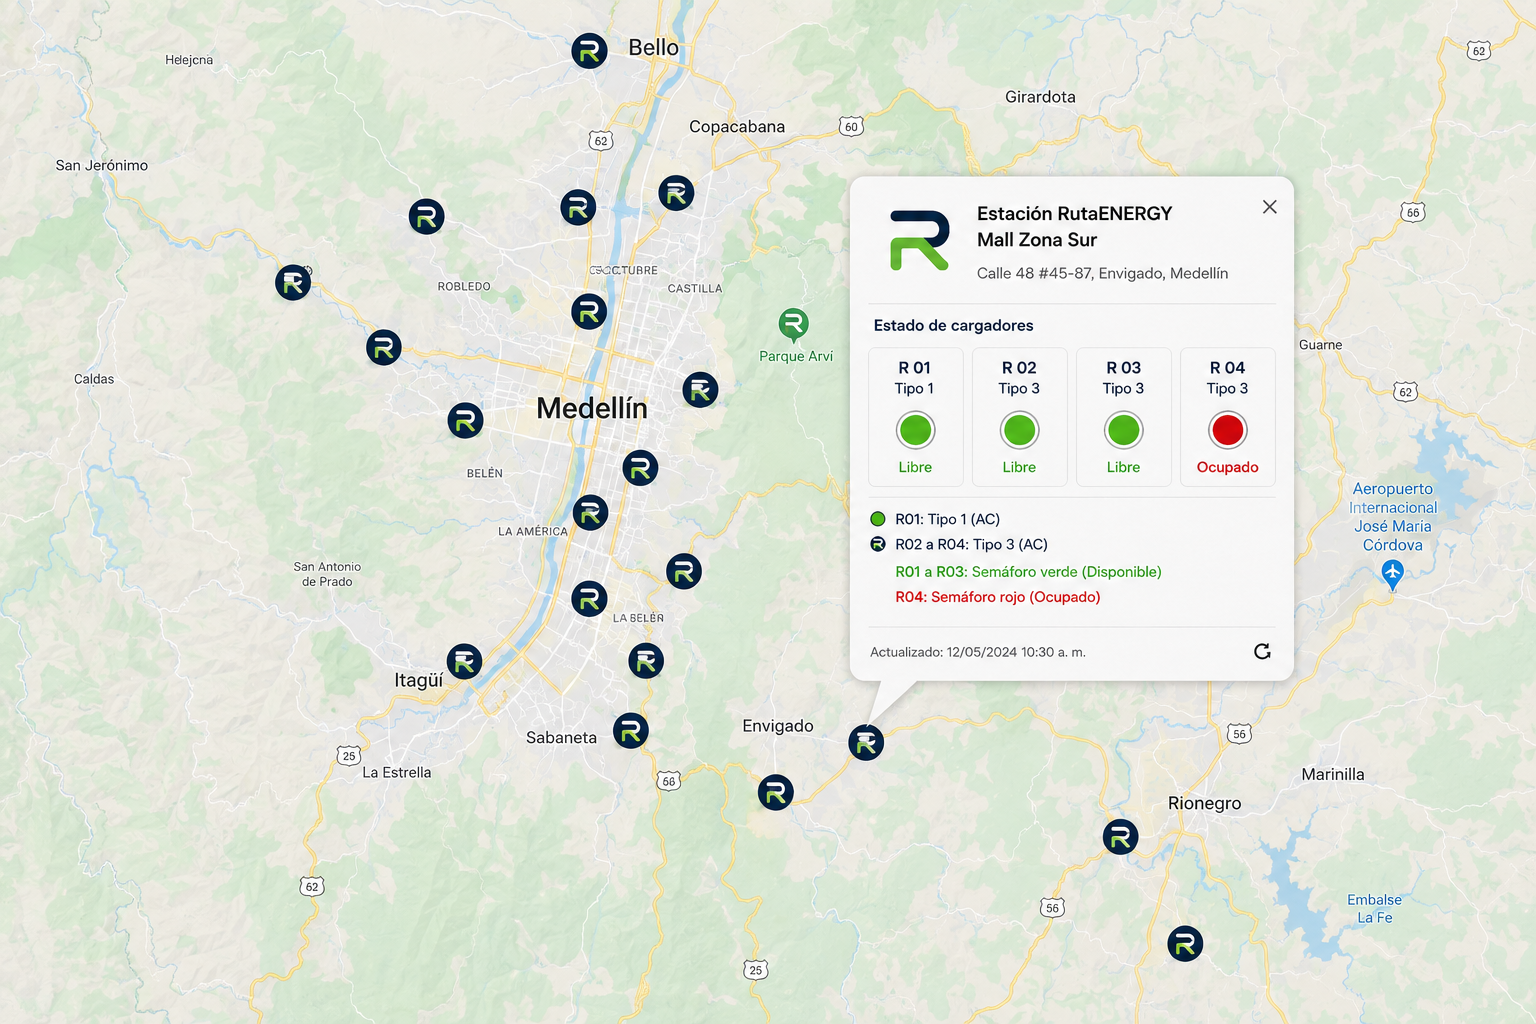Click the Estación RutaENERGY Mall Zona Sur title
This screenshot has width=1536, height=1024.
[x=1074, y=226]
